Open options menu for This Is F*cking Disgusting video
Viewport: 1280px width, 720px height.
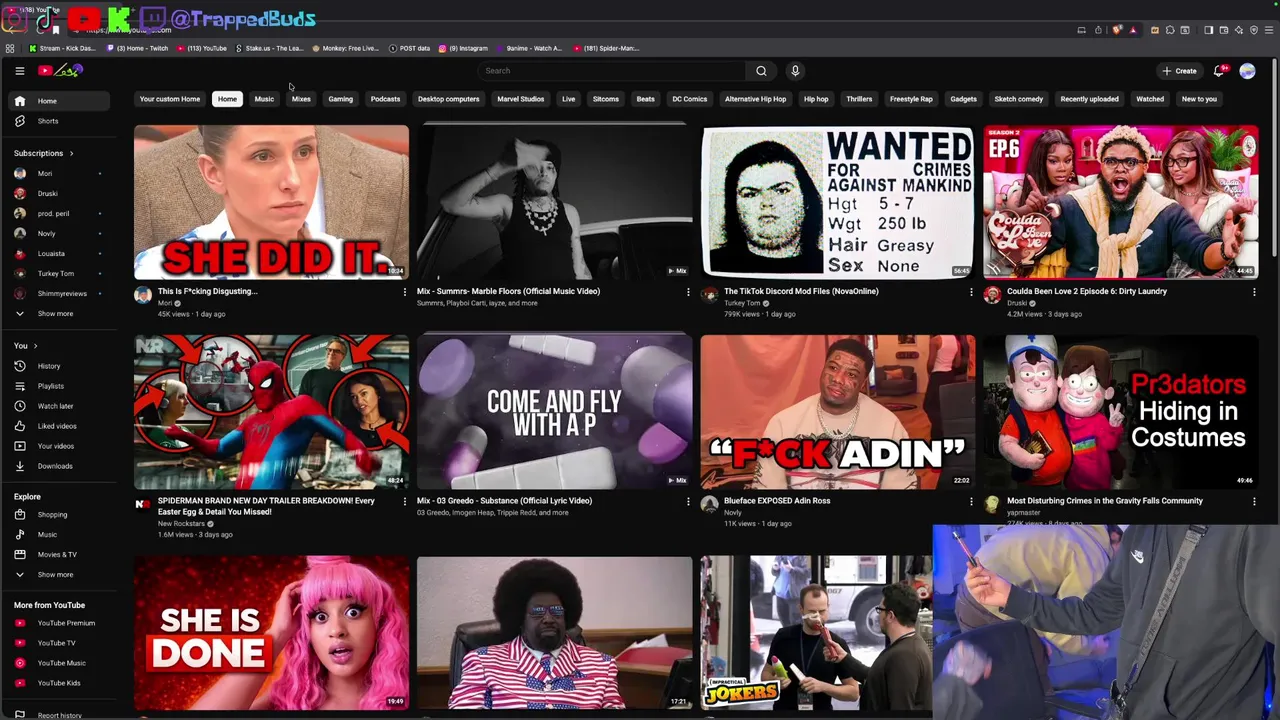pyautogui.click(x=405, y=292)
